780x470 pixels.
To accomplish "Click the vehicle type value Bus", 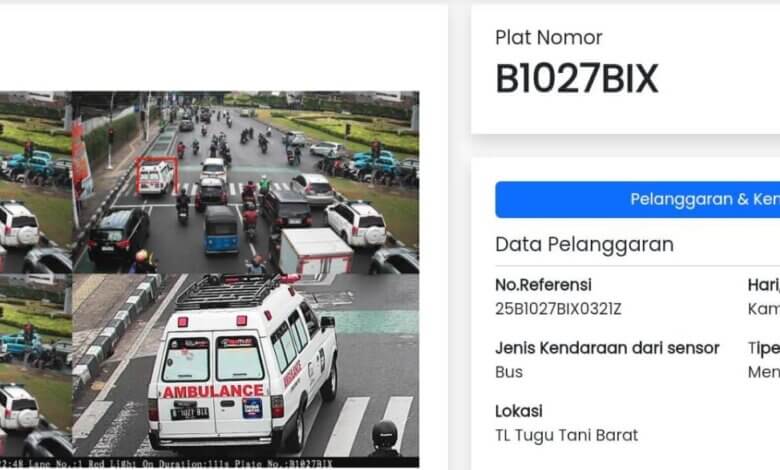I will pyautogui.click(x=509, y=372).
